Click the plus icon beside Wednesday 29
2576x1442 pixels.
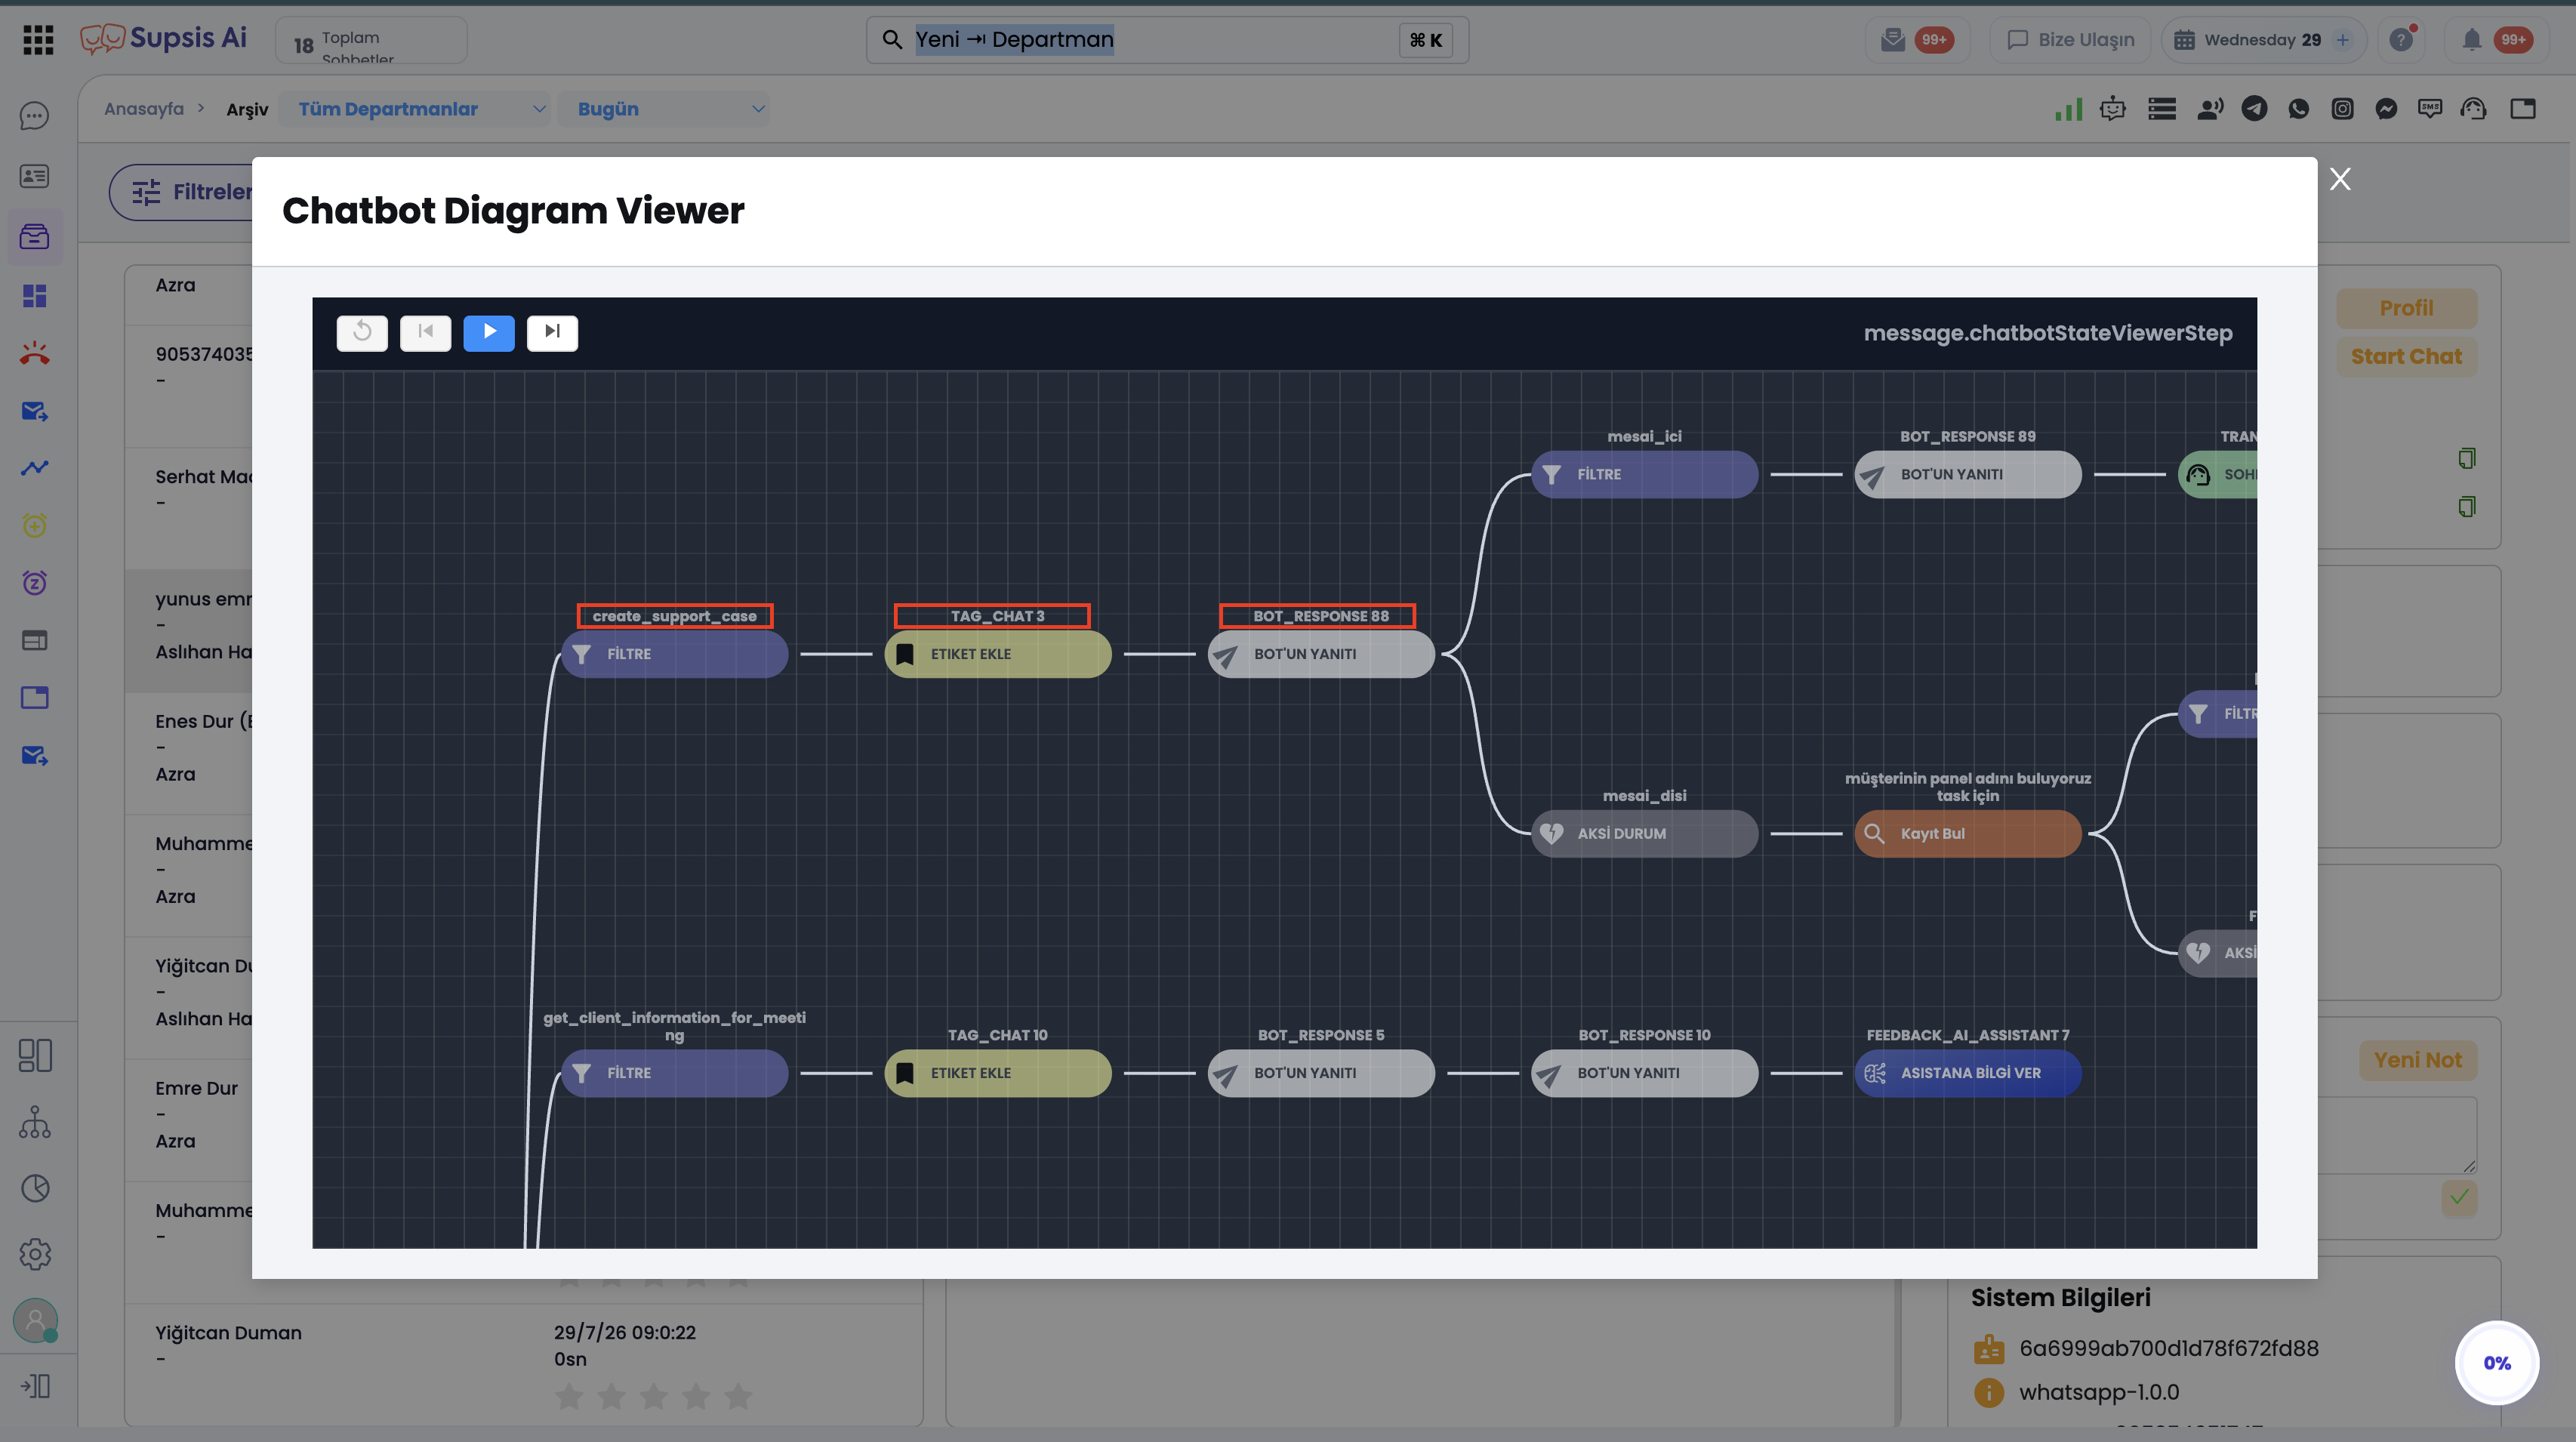[2342, 40]
